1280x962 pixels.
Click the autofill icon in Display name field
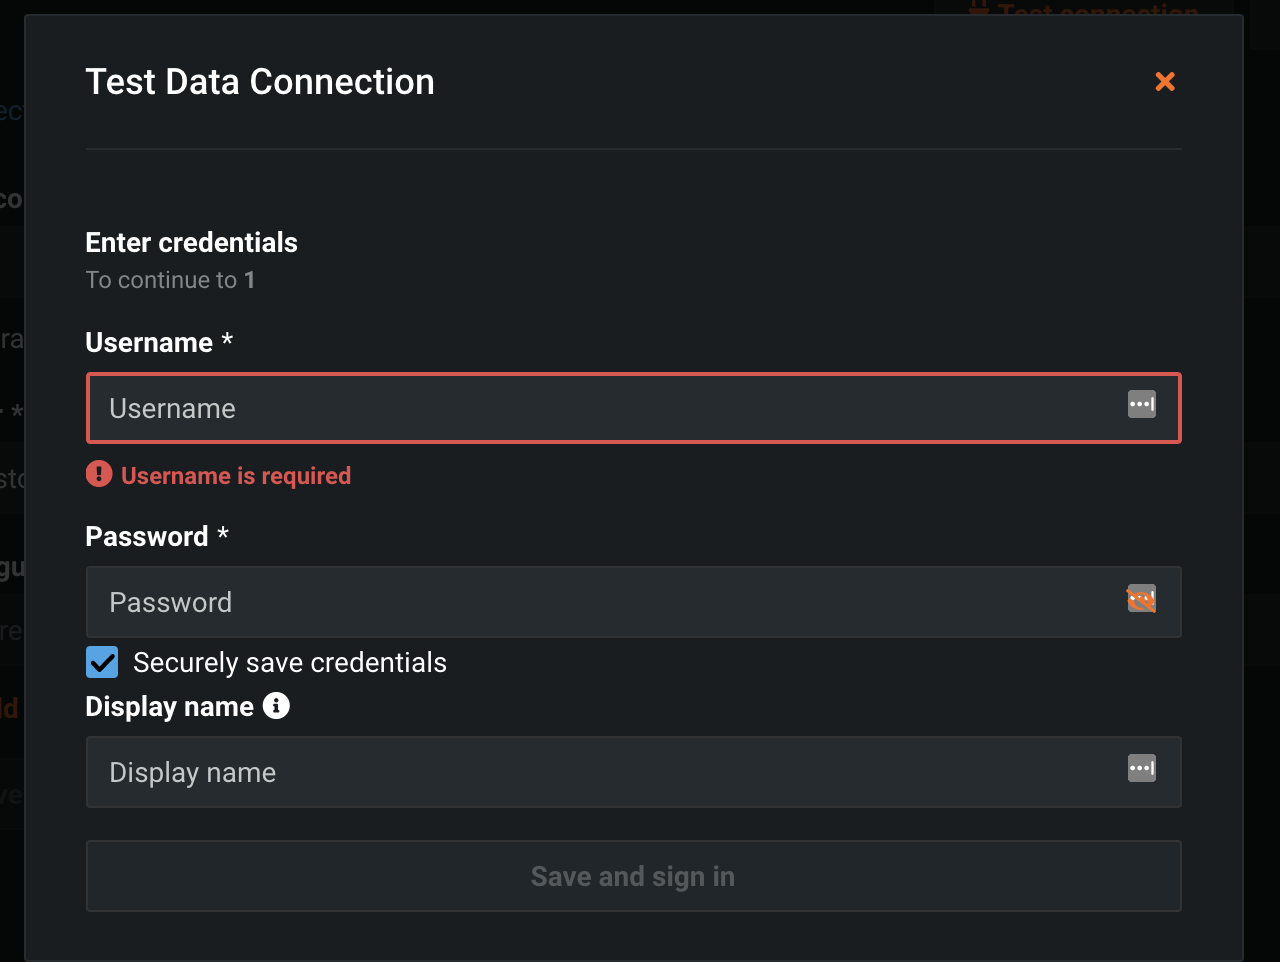click(1142, 769)
